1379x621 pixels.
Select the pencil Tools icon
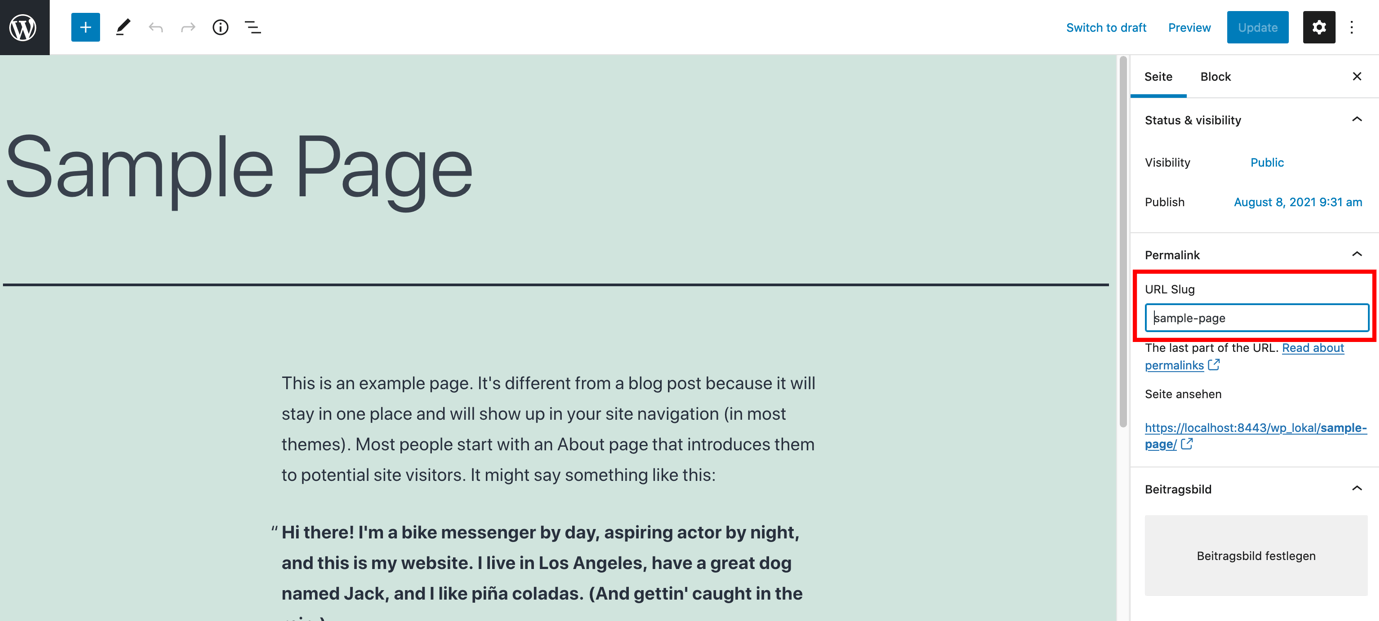point(123,27)
